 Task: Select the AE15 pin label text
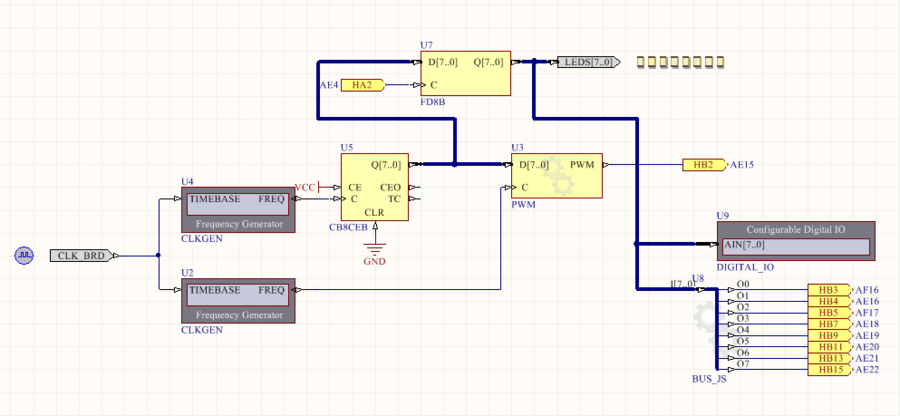pos(742,165)
